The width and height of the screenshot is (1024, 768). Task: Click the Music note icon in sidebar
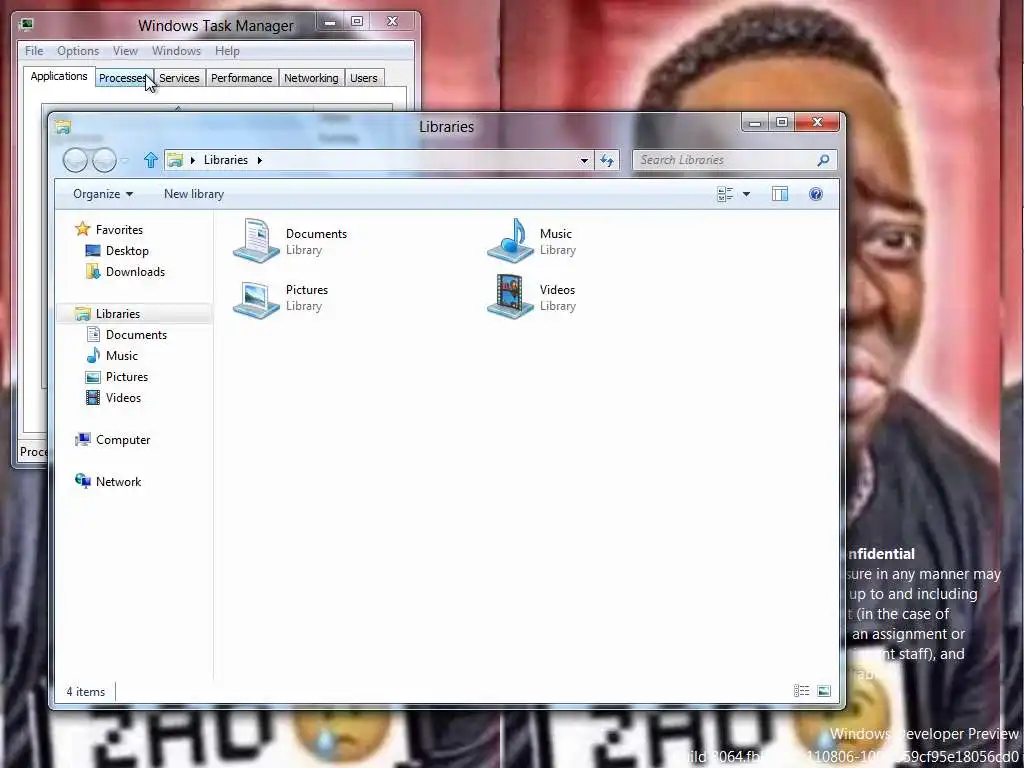[93, 355]
